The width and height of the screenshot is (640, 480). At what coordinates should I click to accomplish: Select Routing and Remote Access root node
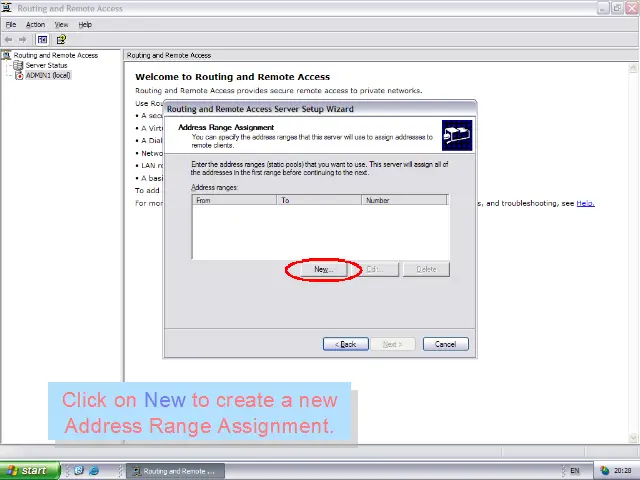click(x=56, y=55)
